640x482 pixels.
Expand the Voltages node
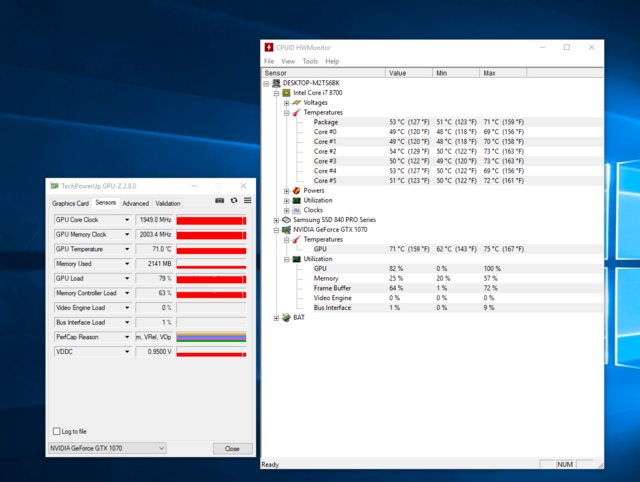pyautogui.click(x=287, y=103)
